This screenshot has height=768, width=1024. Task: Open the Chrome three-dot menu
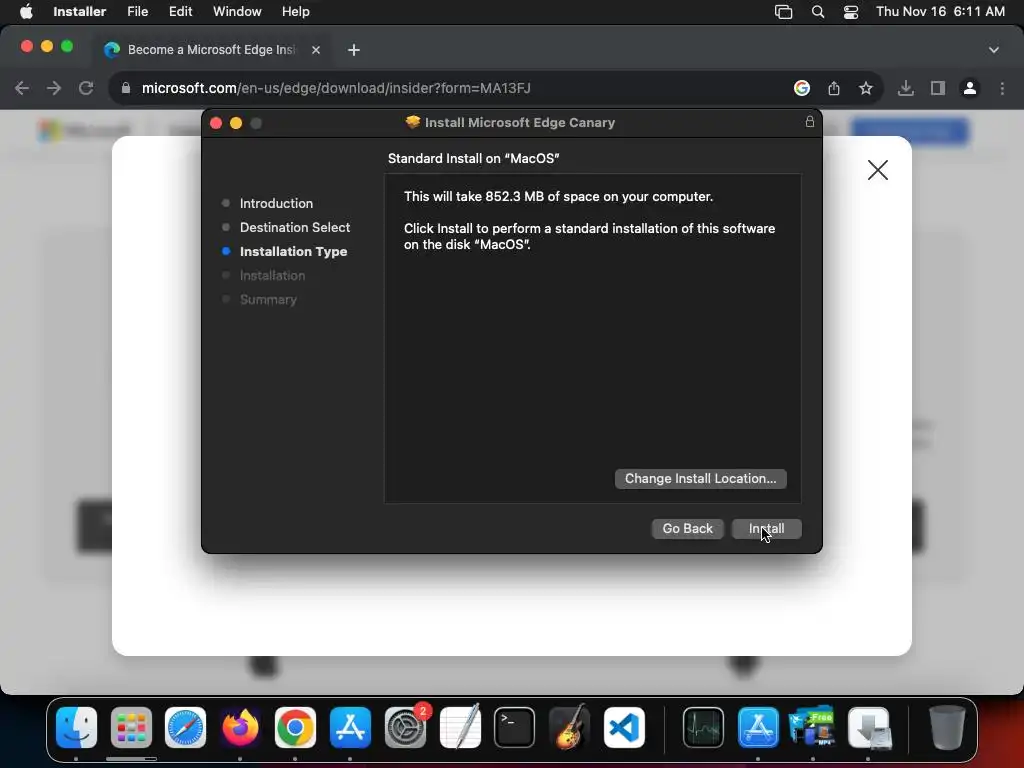(x=1002, y=88)
